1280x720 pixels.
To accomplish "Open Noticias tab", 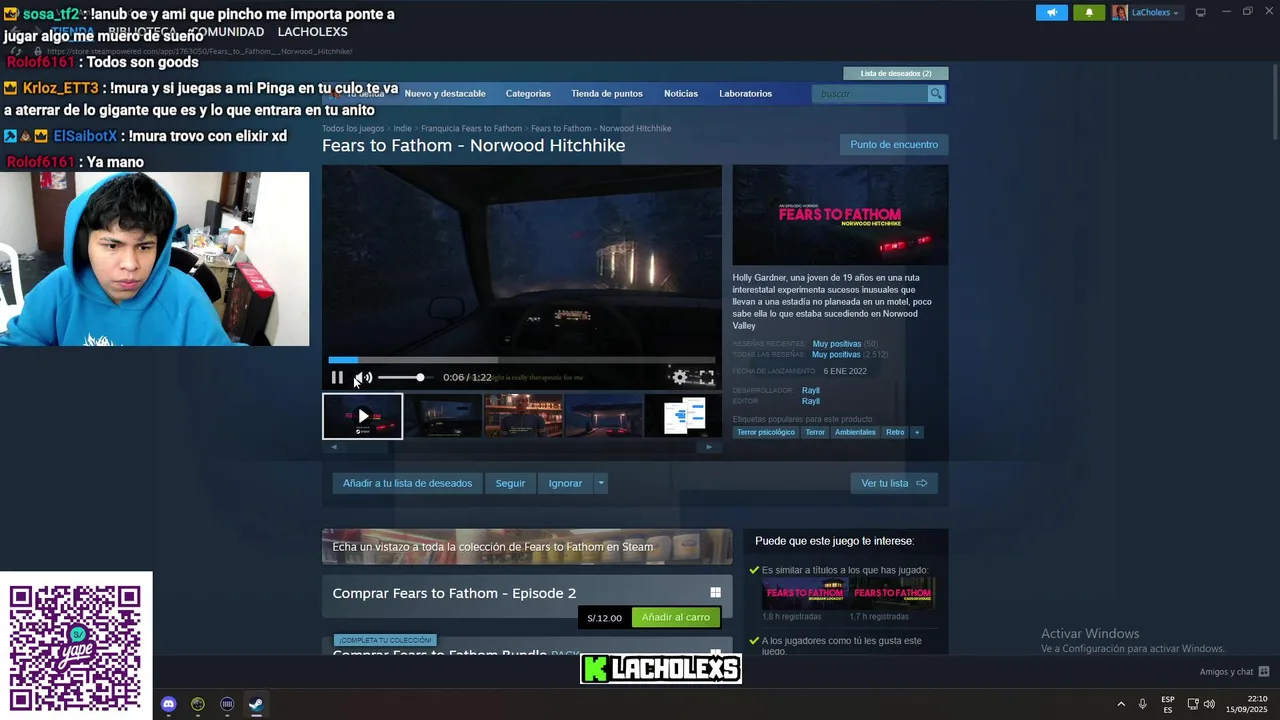I will pos(681,93).
